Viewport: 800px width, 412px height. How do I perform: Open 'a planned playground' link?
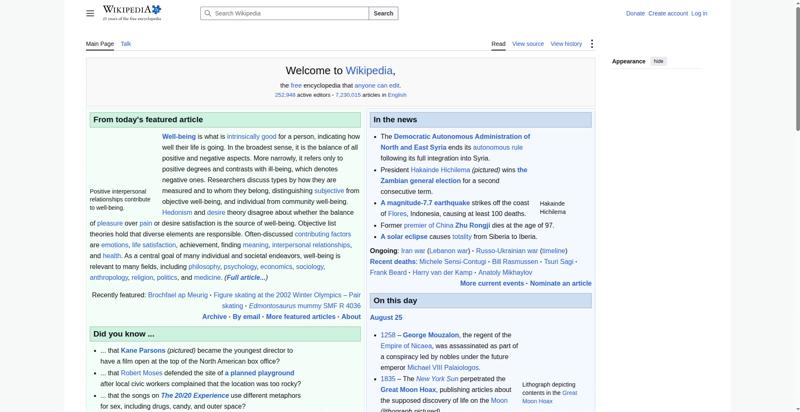[260, 373]
